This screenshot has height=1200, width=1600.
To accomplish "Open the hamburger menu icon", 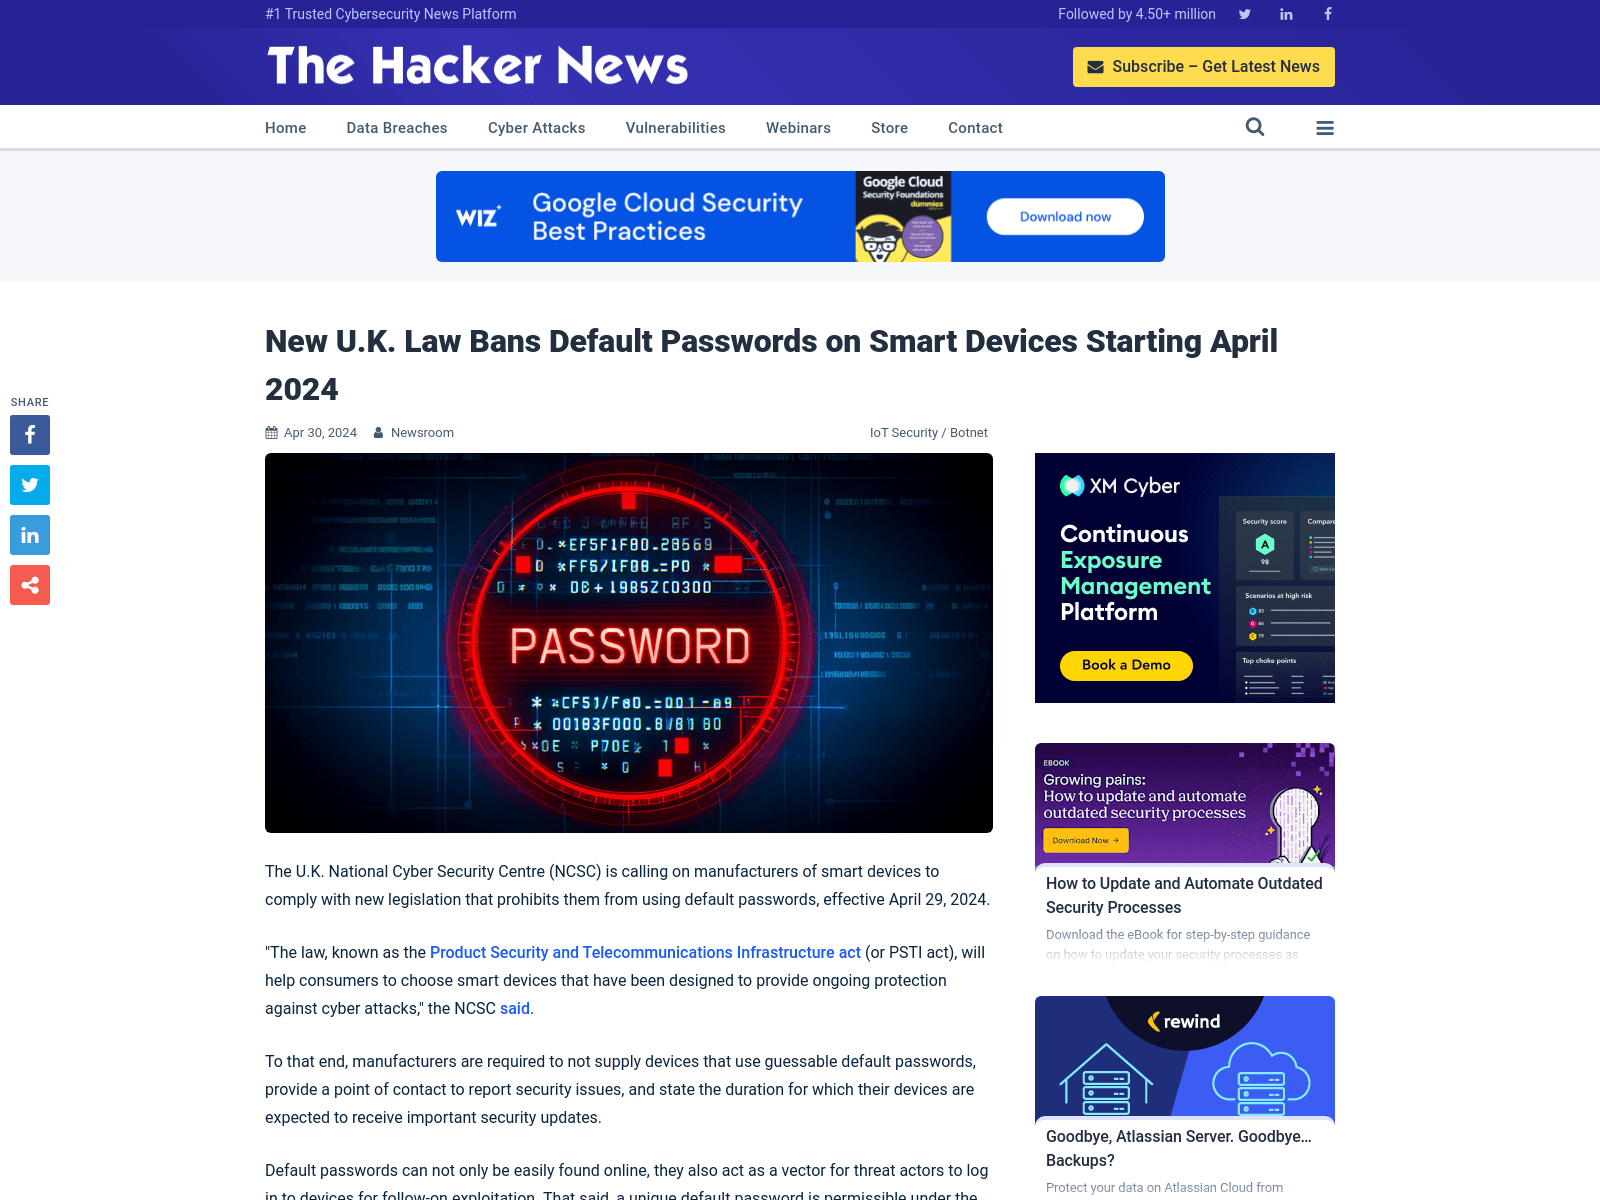I will point(1325,128).
